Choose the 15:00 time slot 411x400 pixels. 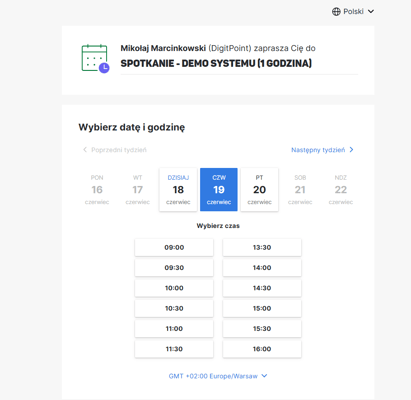[262, 308]
